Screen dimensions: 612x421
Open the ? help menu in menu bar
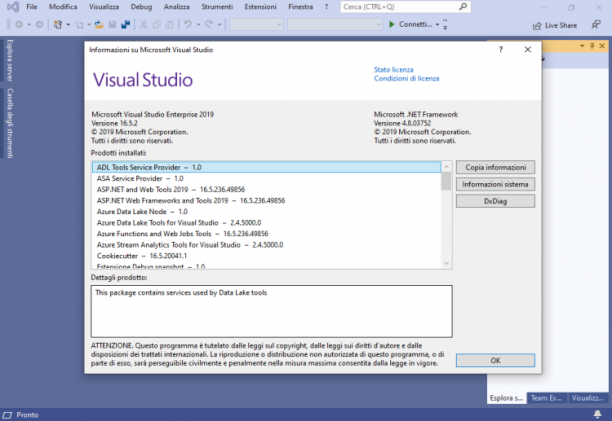[x=326, y=7]
